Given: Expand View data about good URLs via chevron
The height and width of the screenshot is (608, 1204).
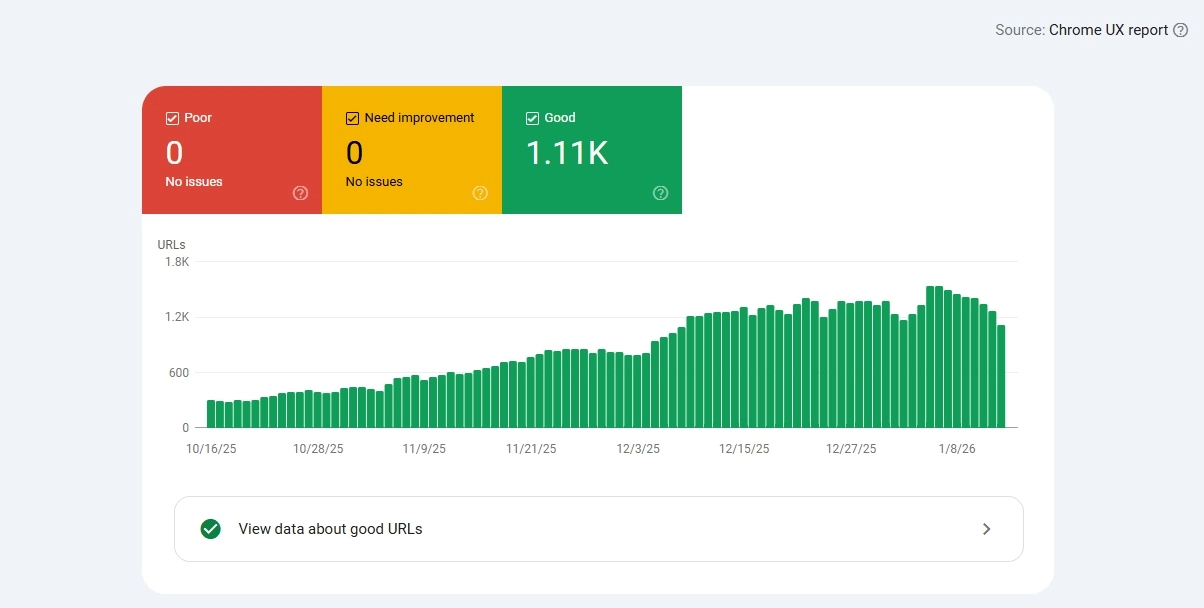Looking at the screenshot, I should pos(986,528).
